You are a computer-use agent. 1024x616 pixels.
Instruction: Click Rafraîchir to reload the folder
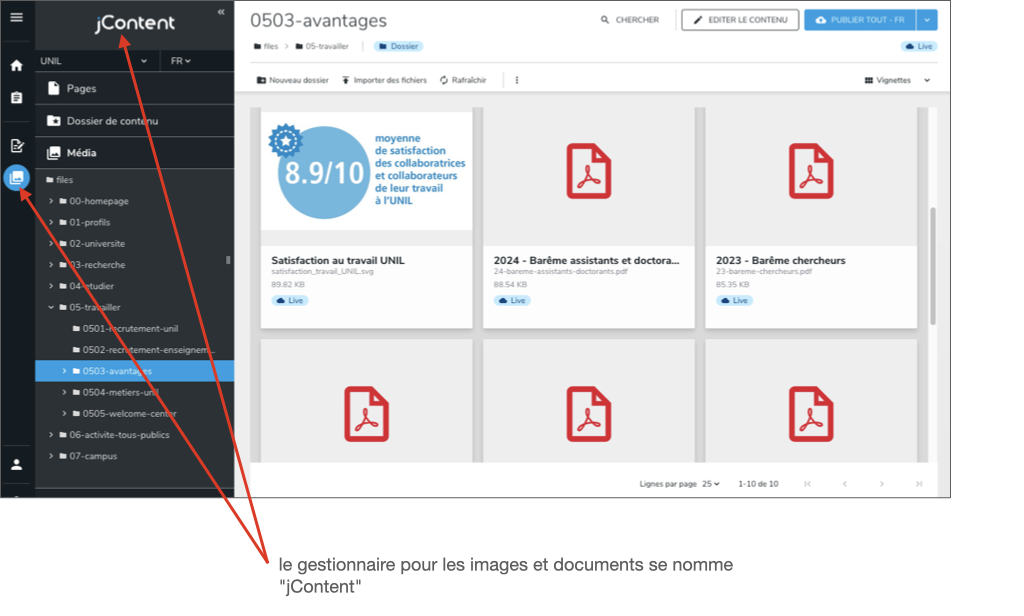463,80
